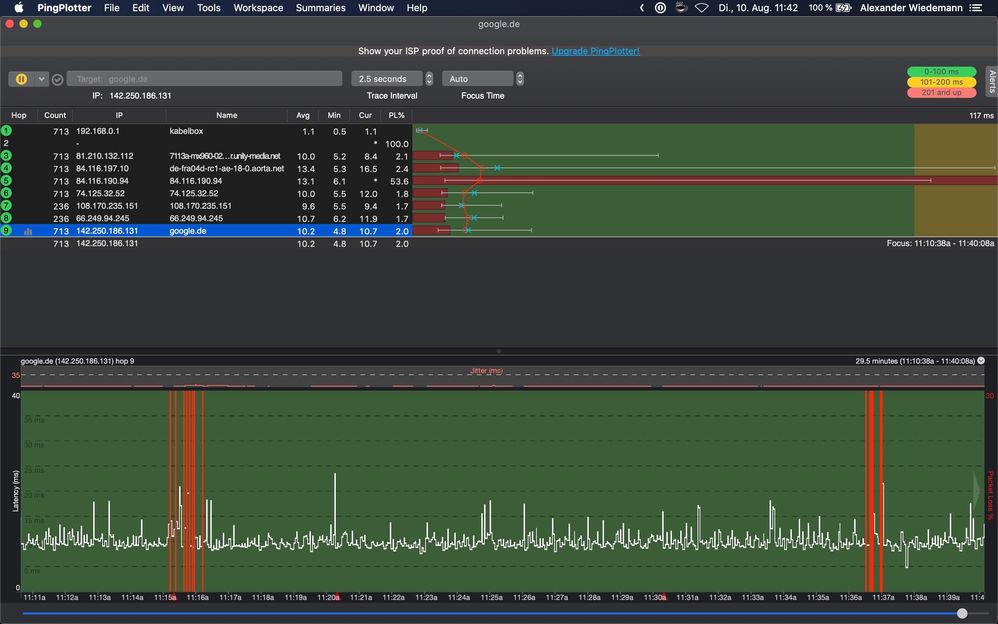Click the circled pause-style menu bar icon
This screenshot has height=624, width=998.
coord(661,8)
